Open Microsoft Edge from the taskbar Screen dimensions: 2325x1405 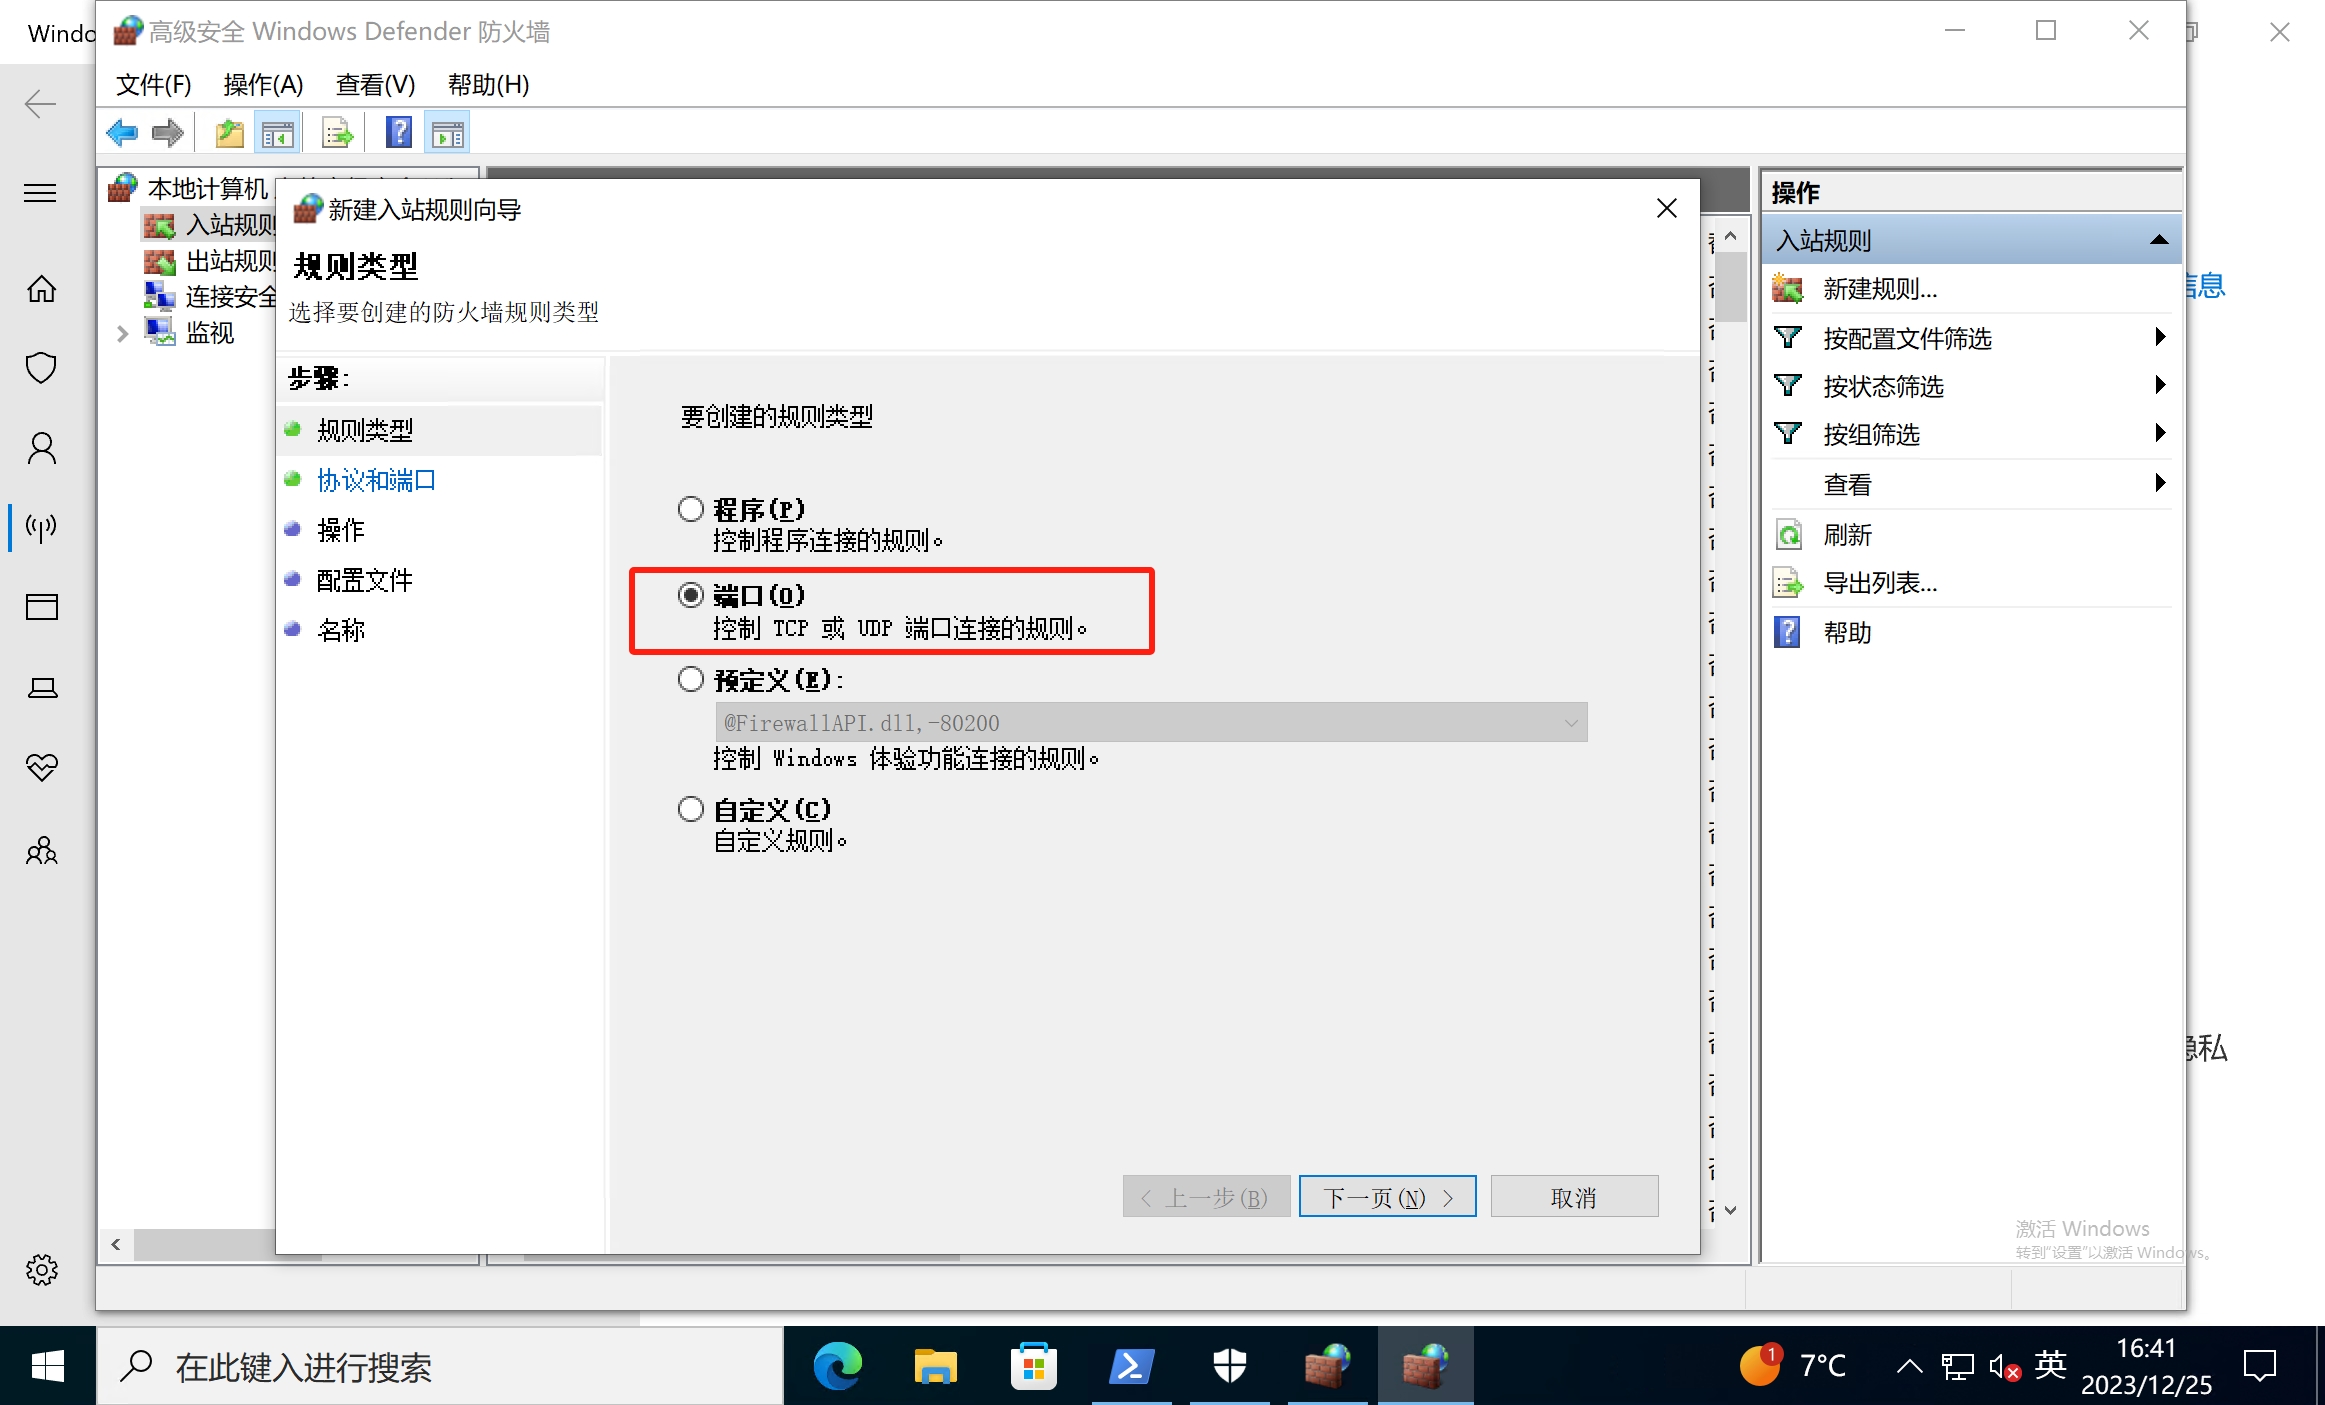837,1366
